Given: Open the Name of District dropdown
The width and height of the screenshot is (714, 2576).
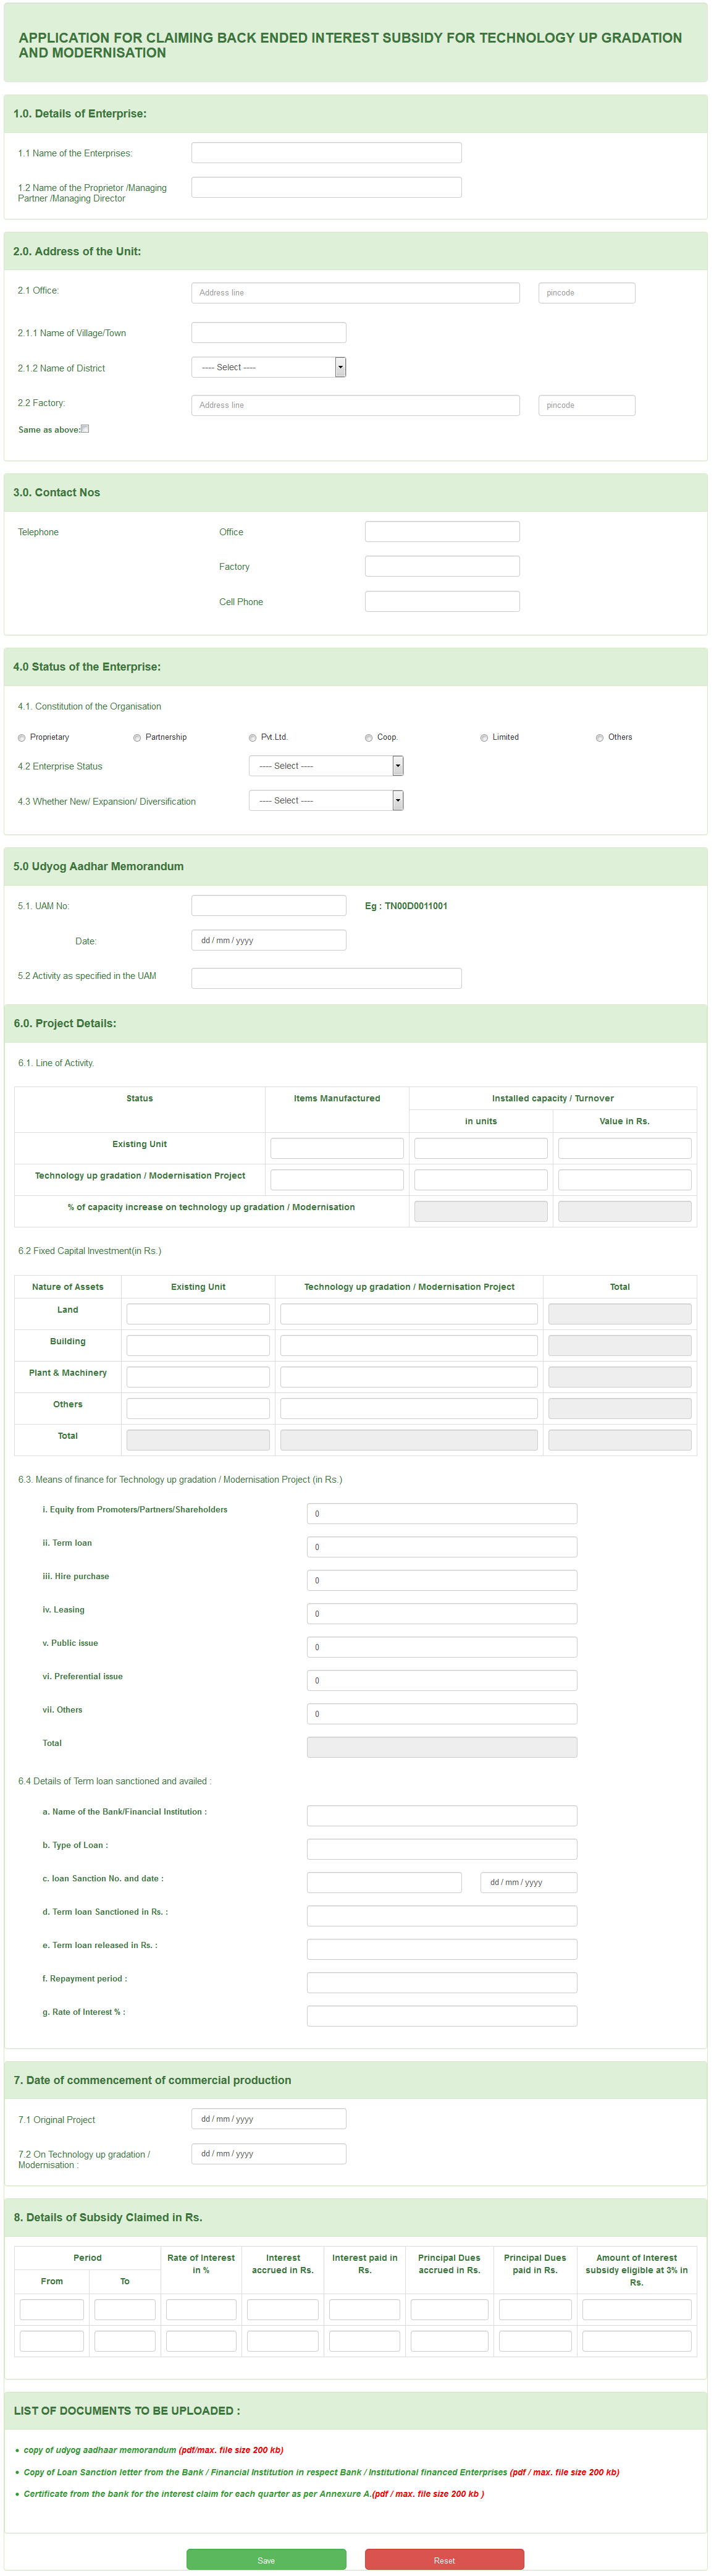Looking at the screenshot, I should pos(268,367).
